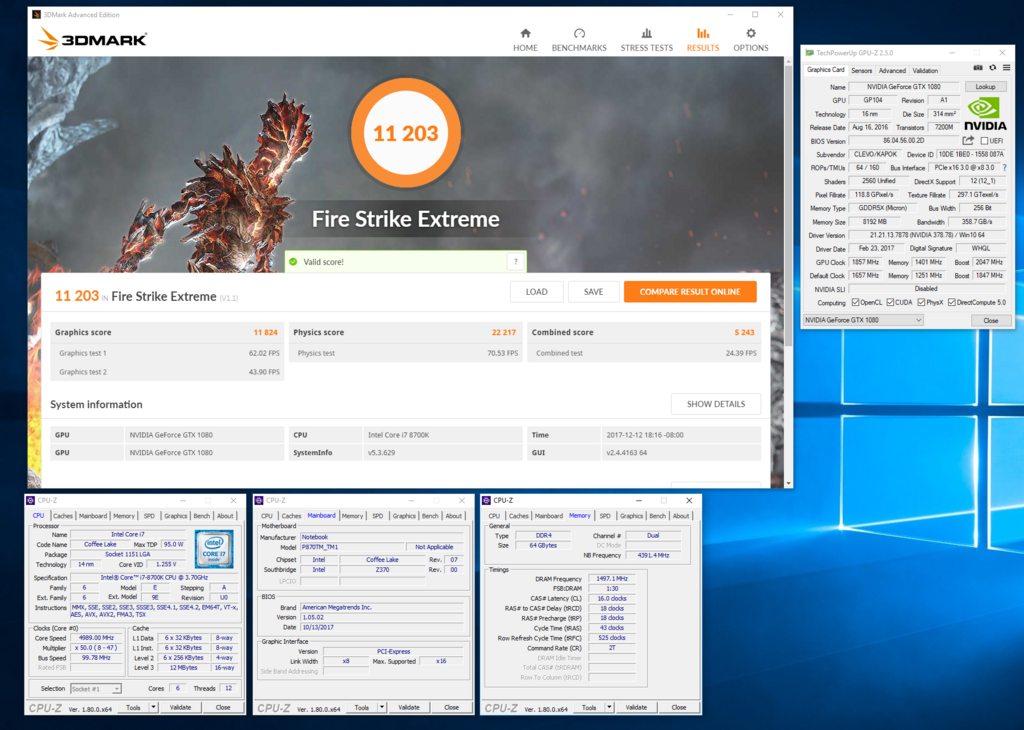The image size is (1024, 730).
Task: Open the Socket #1 Selection dropdown
Action: pyautogui.click(x=95, y=689)
